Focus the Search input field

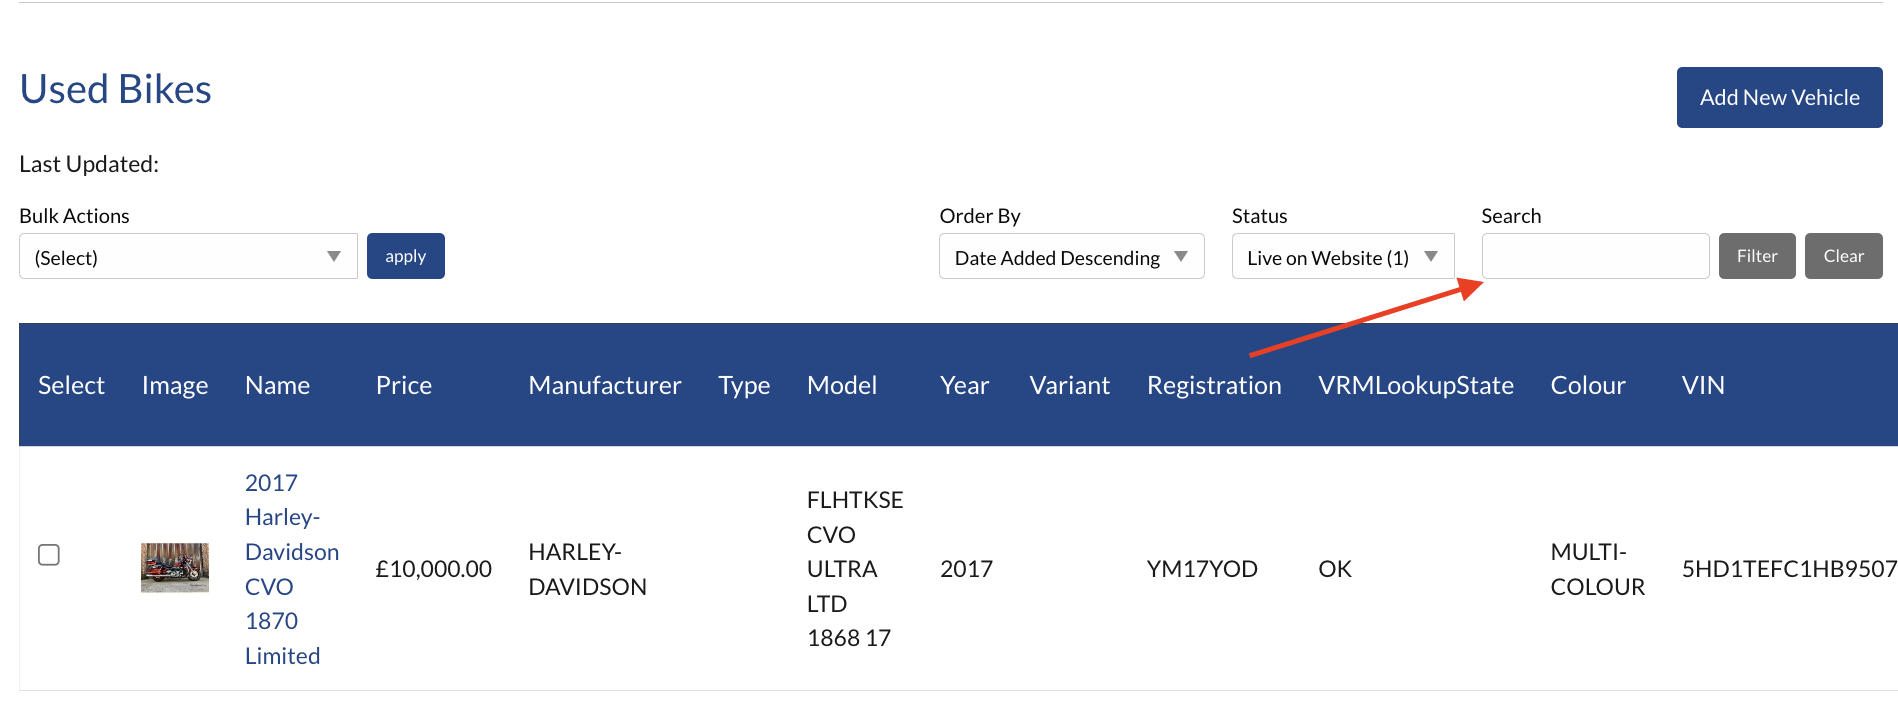pos(1595,257)
